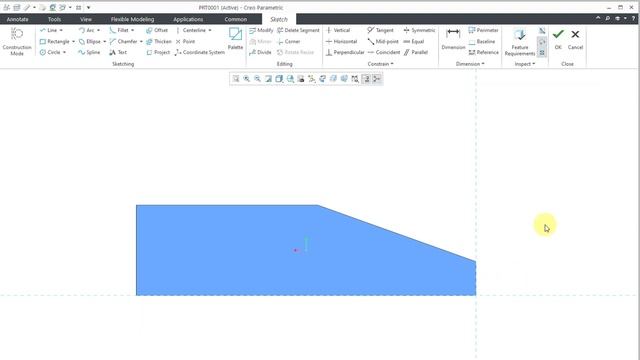Select the Coordinate System tool
Image resolution: width=640 pixels, height=360 pixels.
[x=200, y=52]
